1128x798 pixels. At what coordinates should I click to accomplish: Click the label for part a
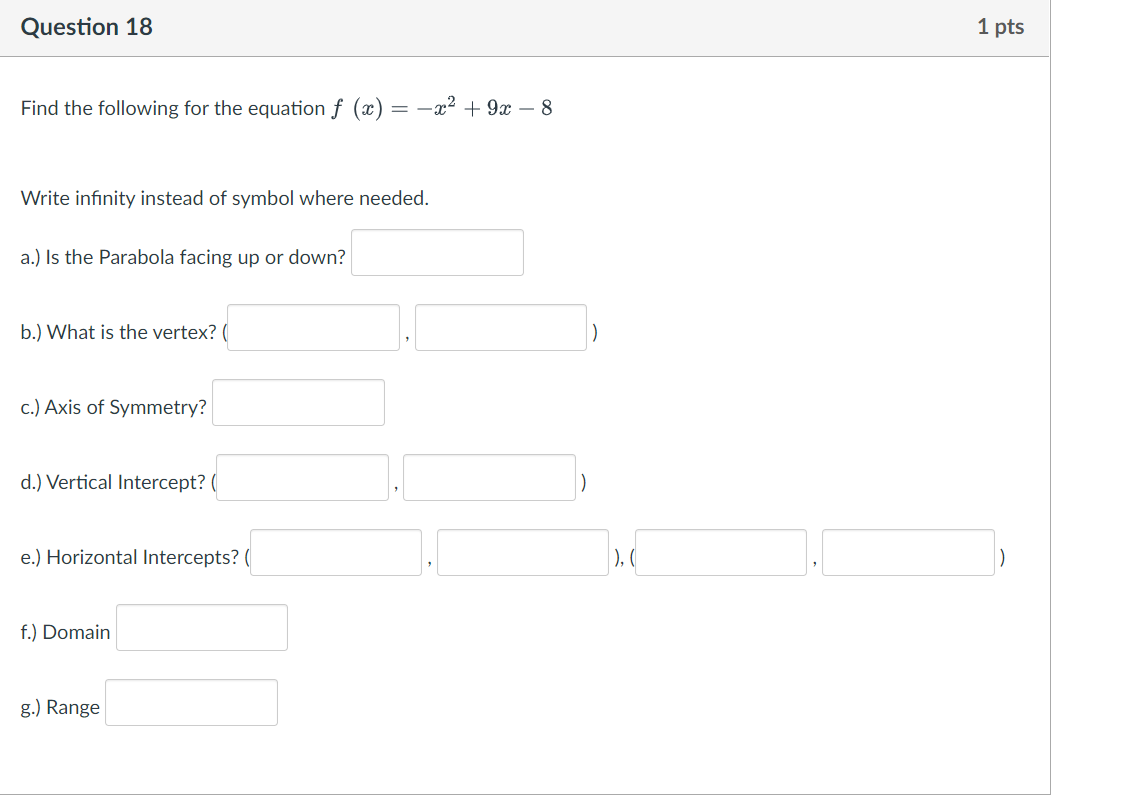pyautogui.click(x=183, y=257)
